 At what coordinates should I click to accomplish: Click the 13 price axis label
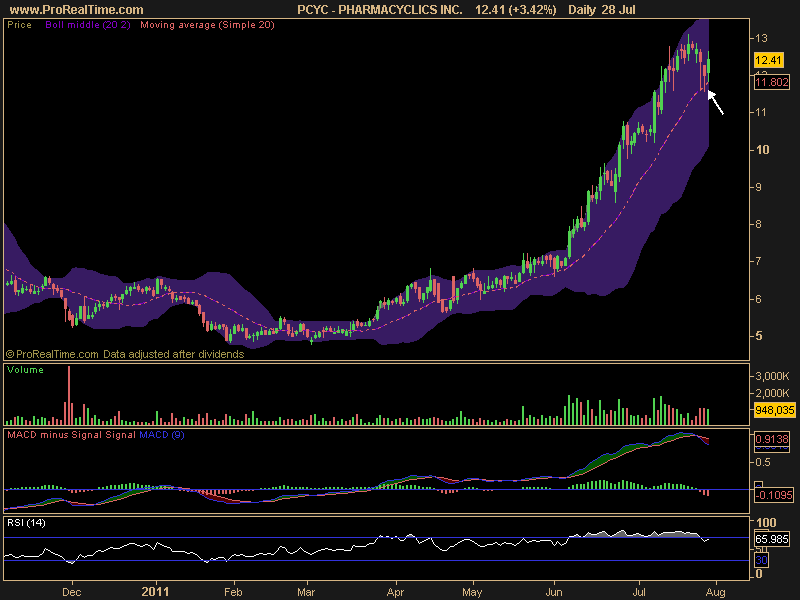(x=761, y=38)
